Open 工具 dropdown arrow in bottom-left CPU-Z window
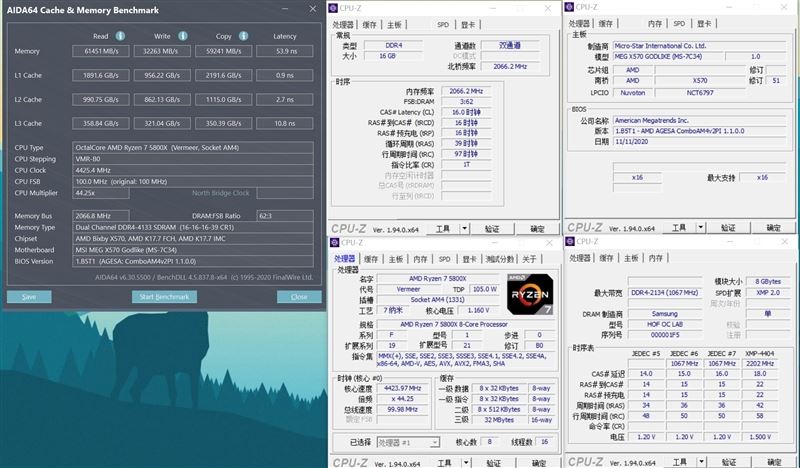The width and height of the screenshot is (800, 468). pos(466,463)
